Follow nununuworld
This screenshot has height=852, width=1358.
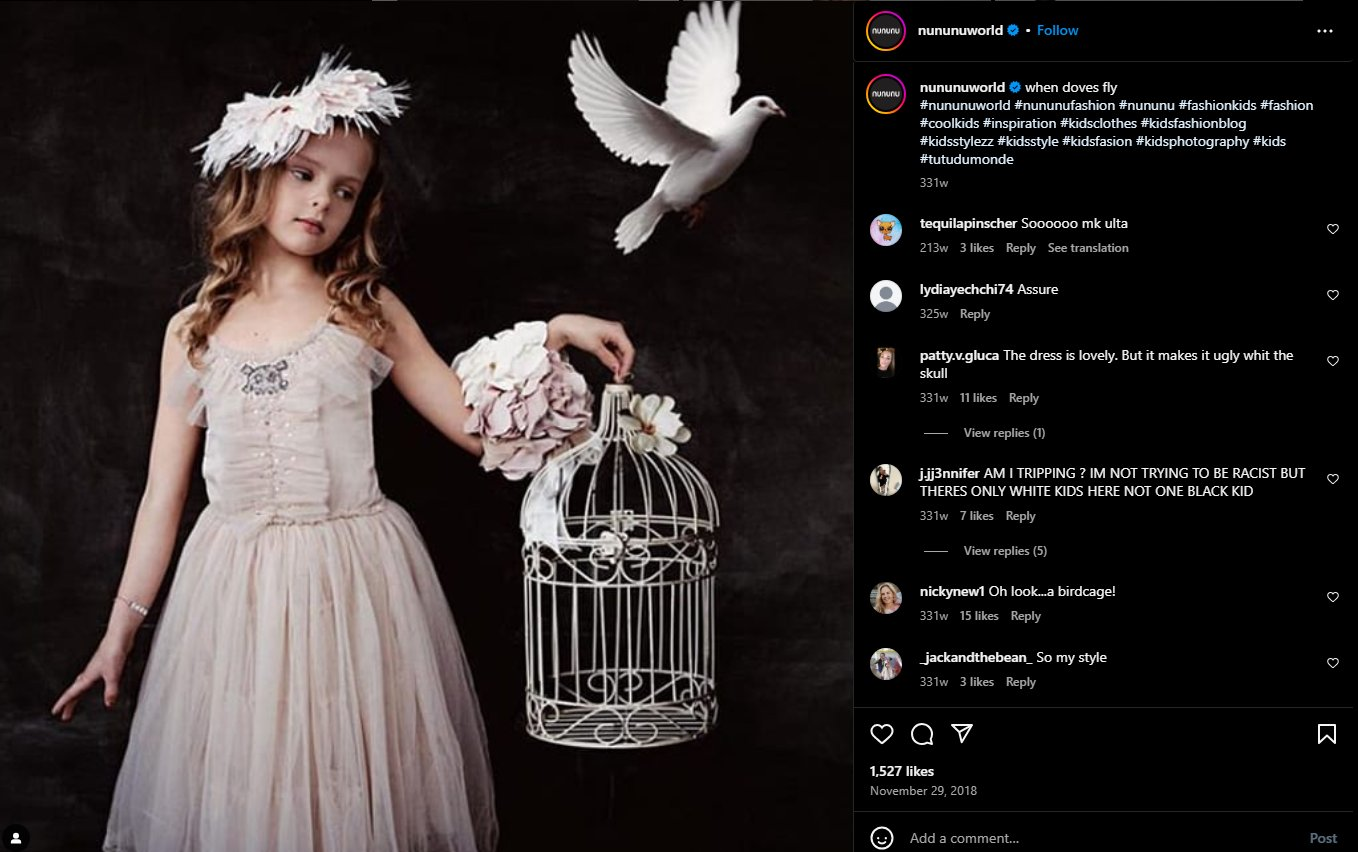coord(1057,30)
